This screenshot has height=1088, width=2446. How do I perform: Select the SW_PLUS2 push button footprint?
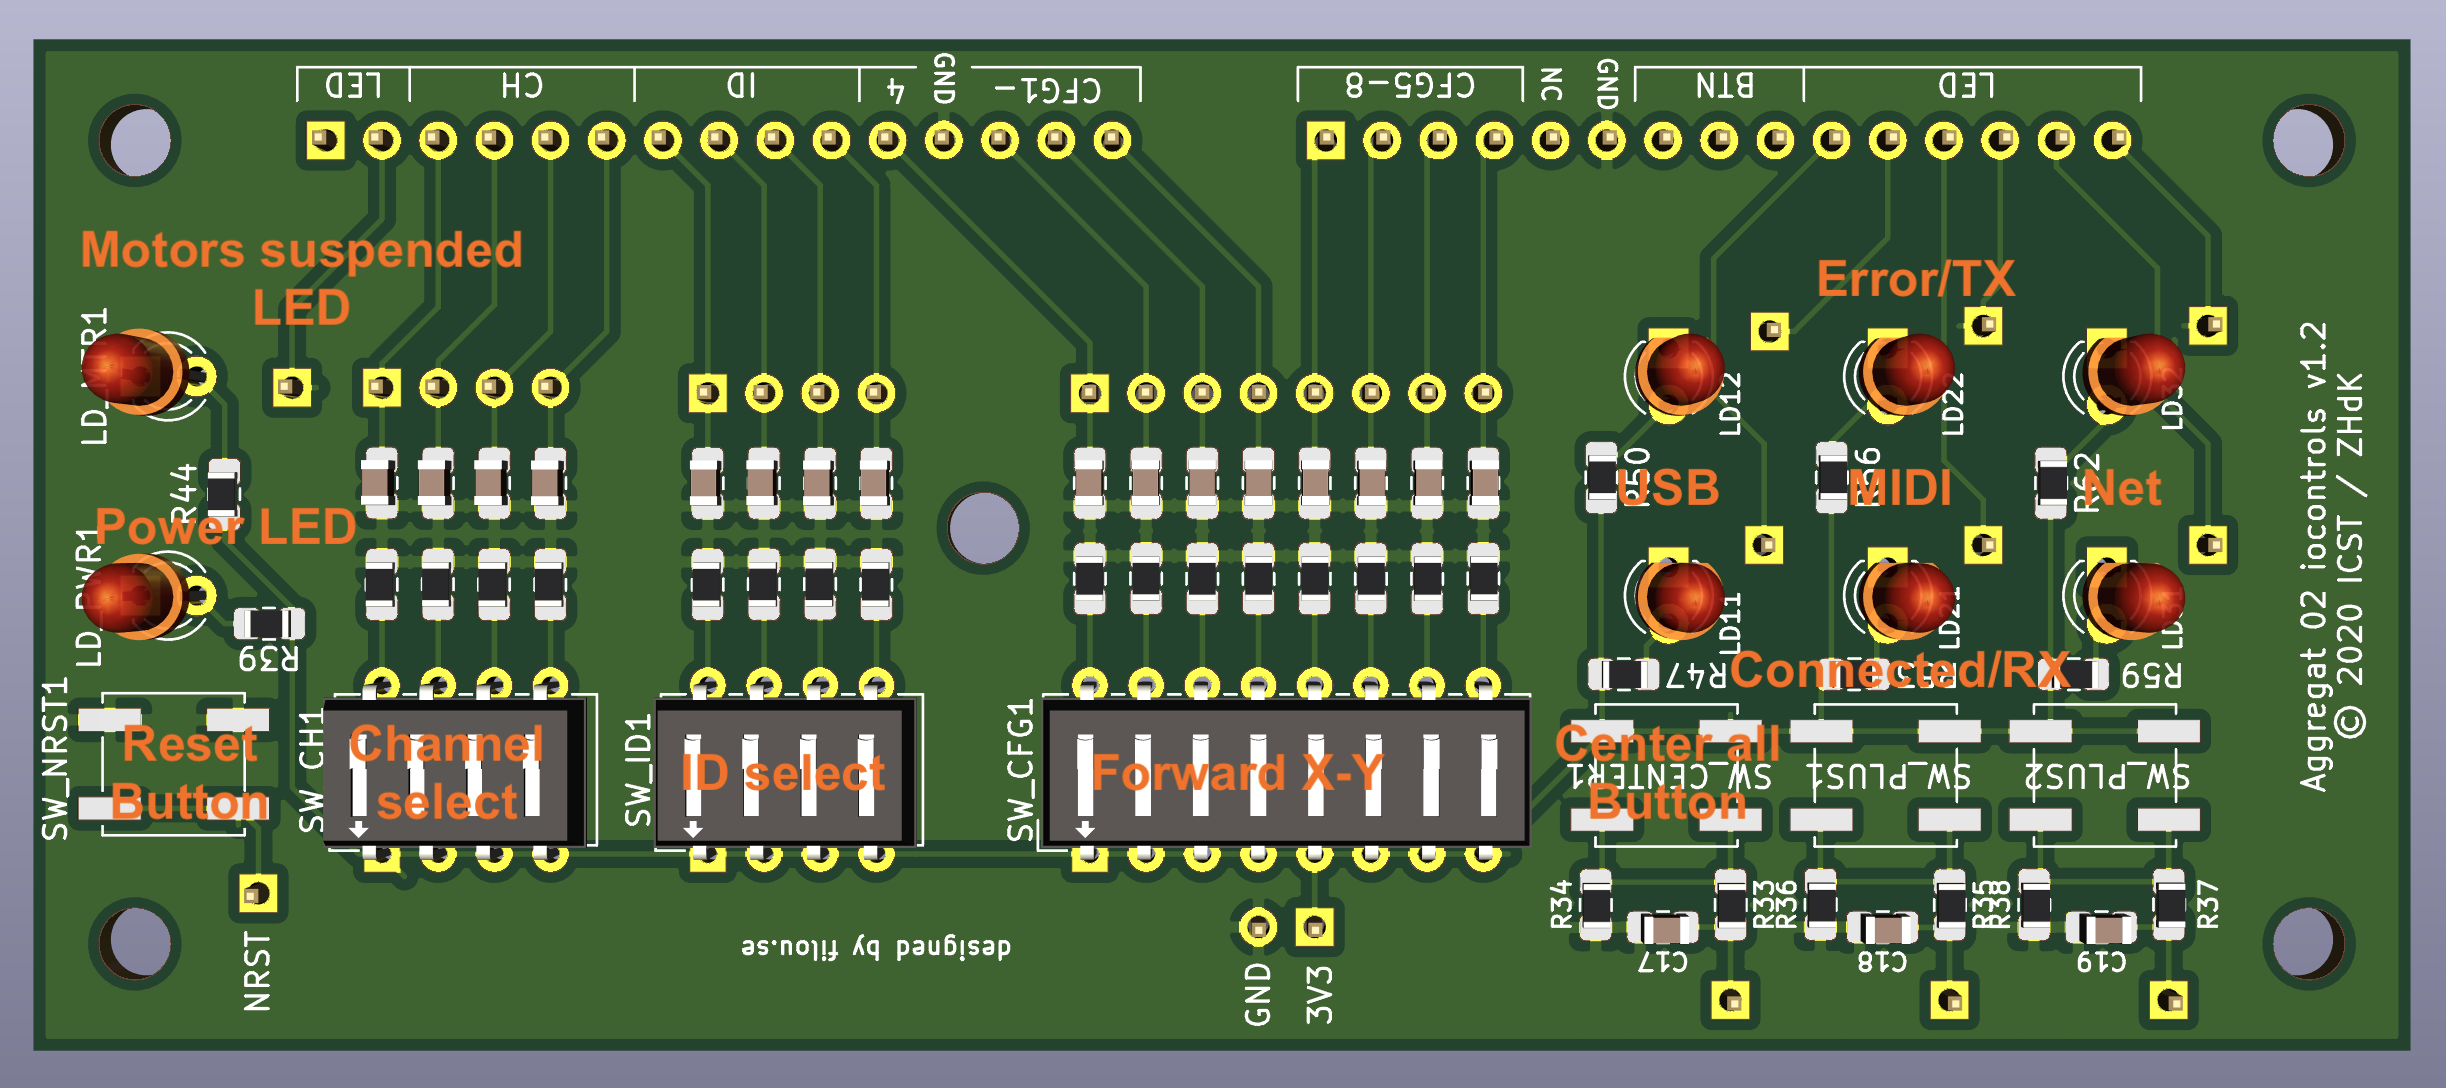[2105, 776]
